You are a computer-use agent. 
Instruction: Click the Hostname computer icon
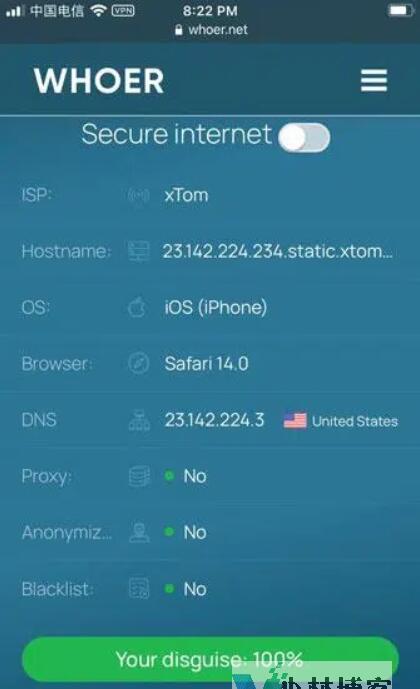coord(139,251)
